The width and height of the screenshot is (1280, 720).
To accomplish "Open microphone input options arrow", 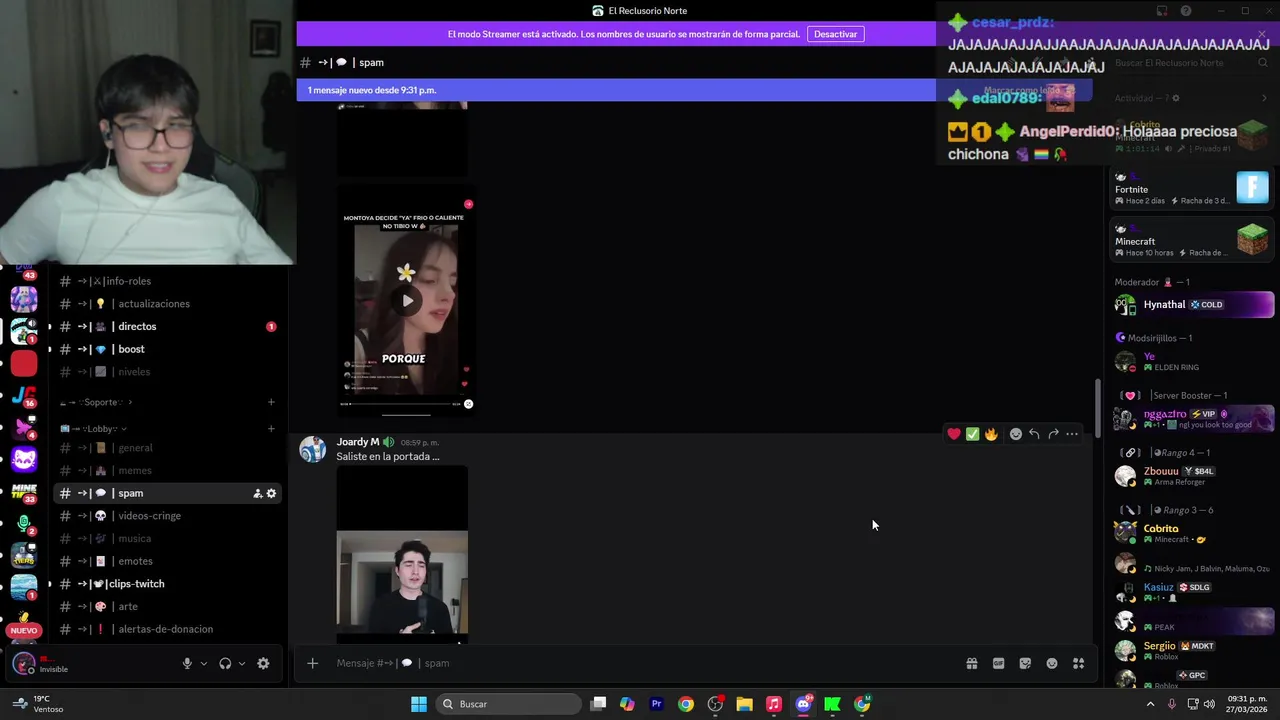I will 204,663.
